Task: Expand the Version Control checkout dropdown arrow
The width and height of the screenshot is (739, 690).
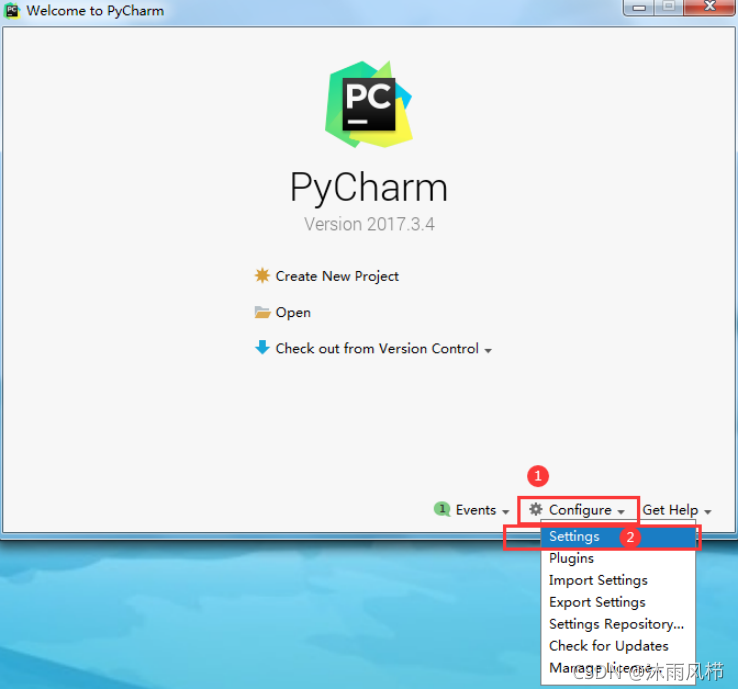Action: pyautogui.click(x=488, y=351)
